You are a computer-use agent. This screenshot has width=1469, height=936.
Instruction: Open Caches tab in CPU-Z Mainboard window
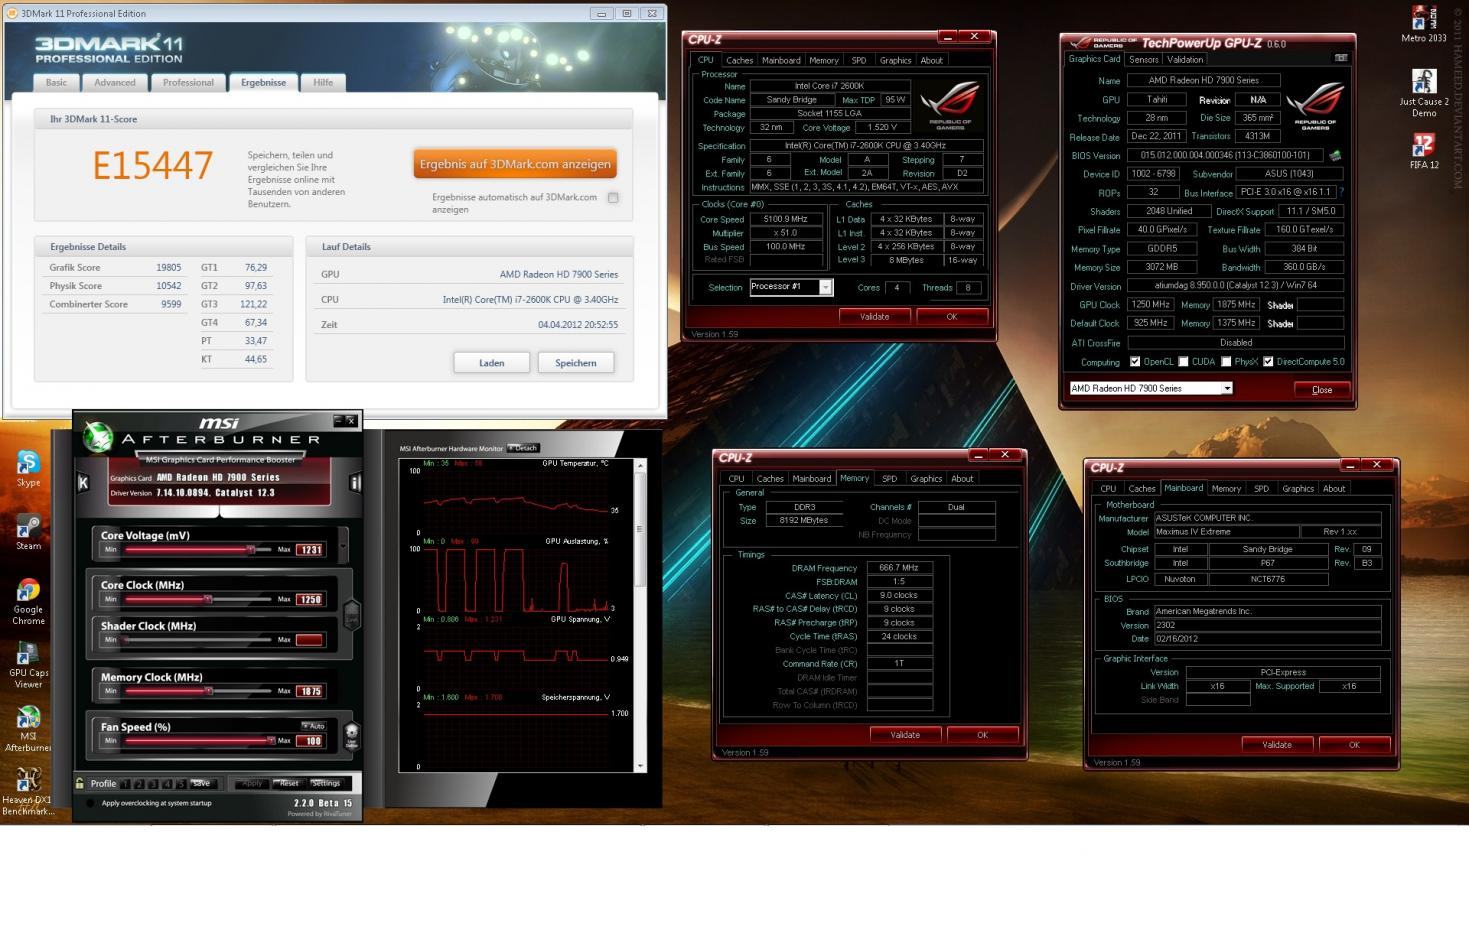1142,489
